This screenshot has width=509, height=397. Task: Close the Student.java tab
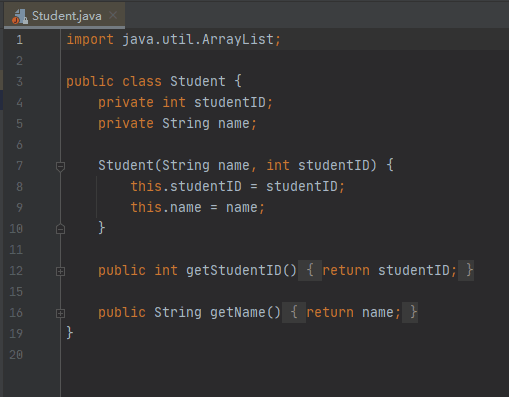point(113,15)
